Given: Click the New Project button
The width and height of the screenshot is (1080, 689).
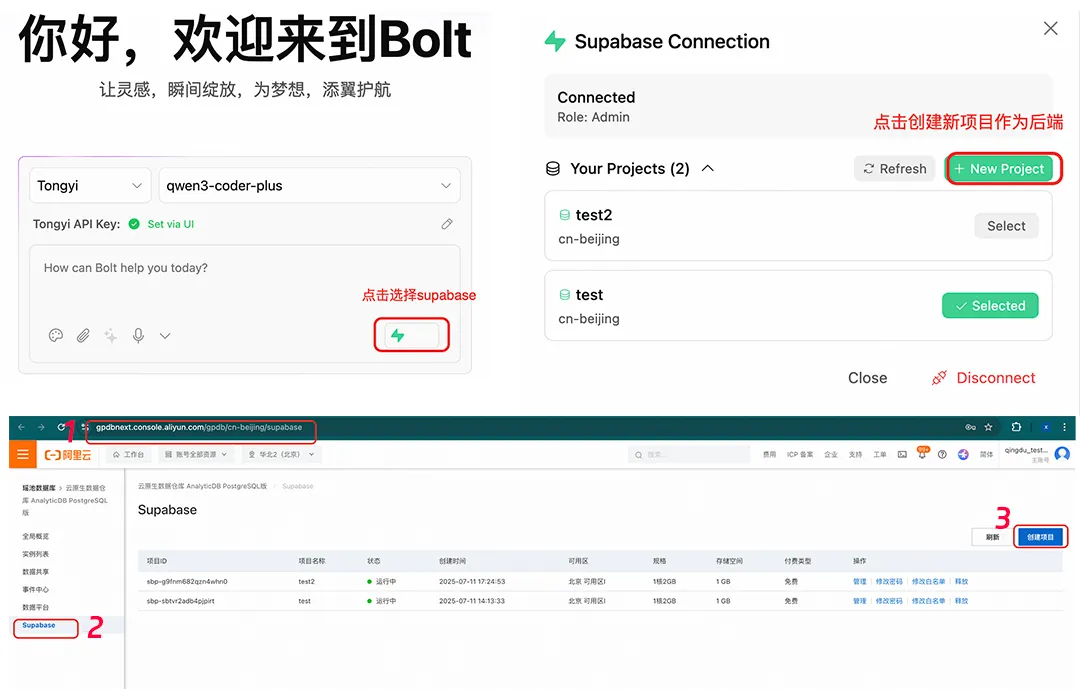Looking at the screenshot, I should pos(1000,169).
